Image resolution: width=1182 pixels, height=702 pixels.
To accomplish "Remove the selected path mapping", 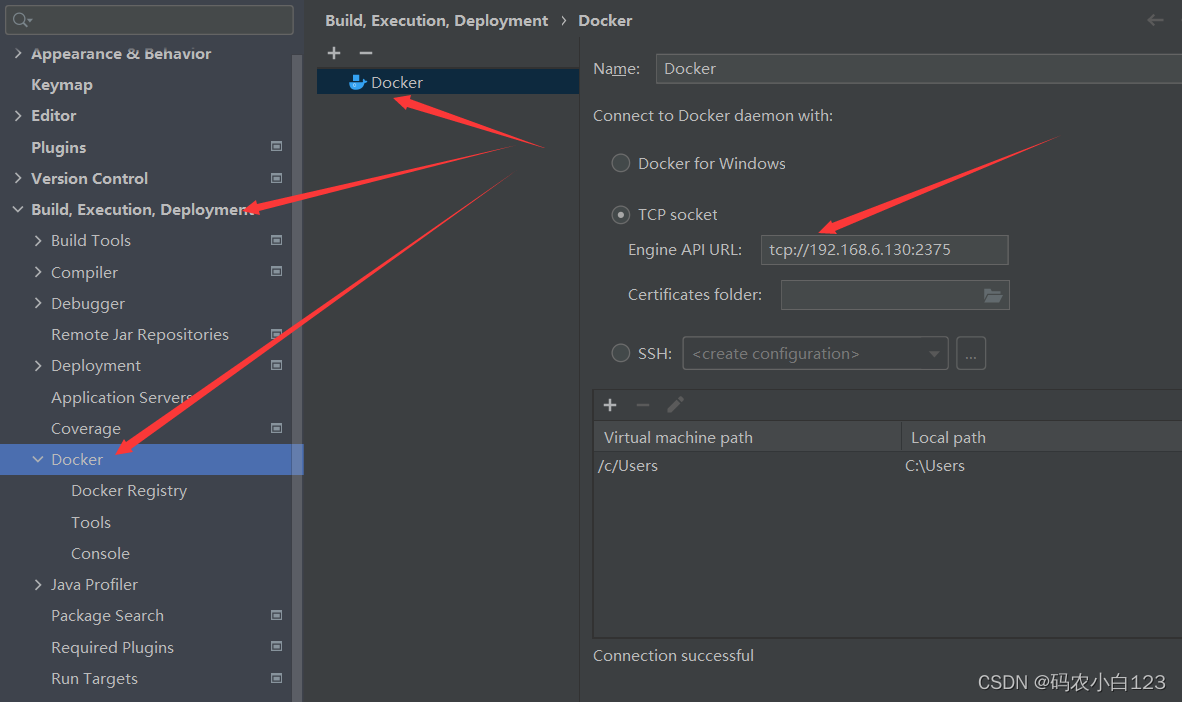I will pos(642,405).
